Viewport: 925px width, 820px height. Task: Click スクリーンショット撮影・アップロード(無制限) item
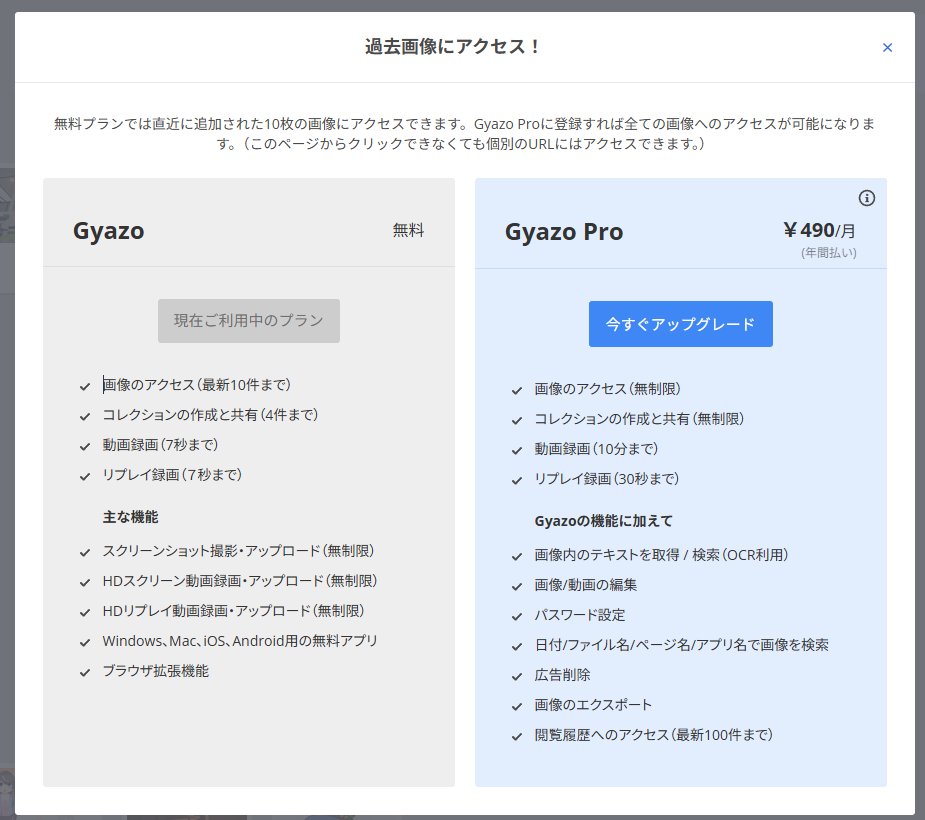(x=238, y=551)
